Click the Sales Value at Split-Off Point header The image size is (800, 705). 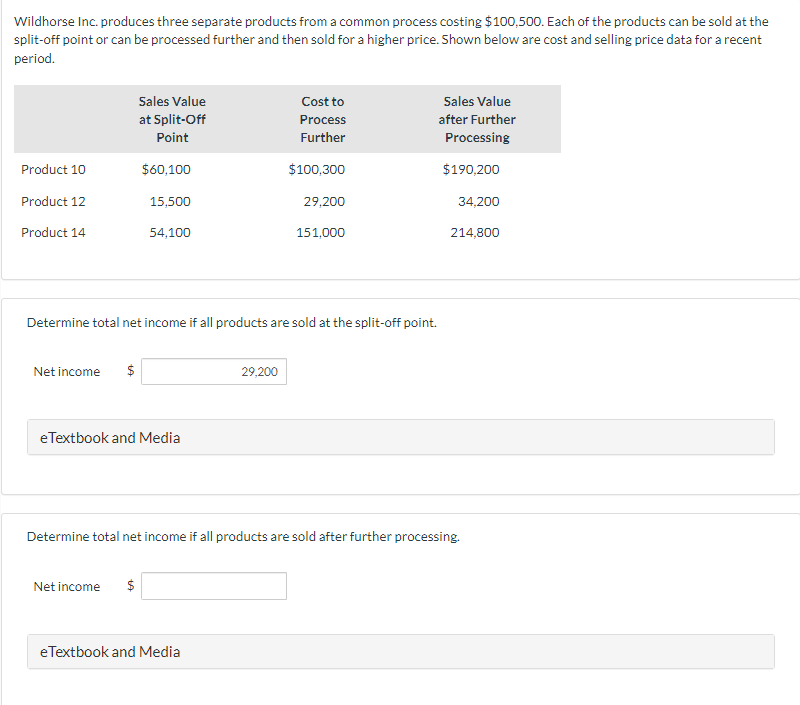[172, 119]
